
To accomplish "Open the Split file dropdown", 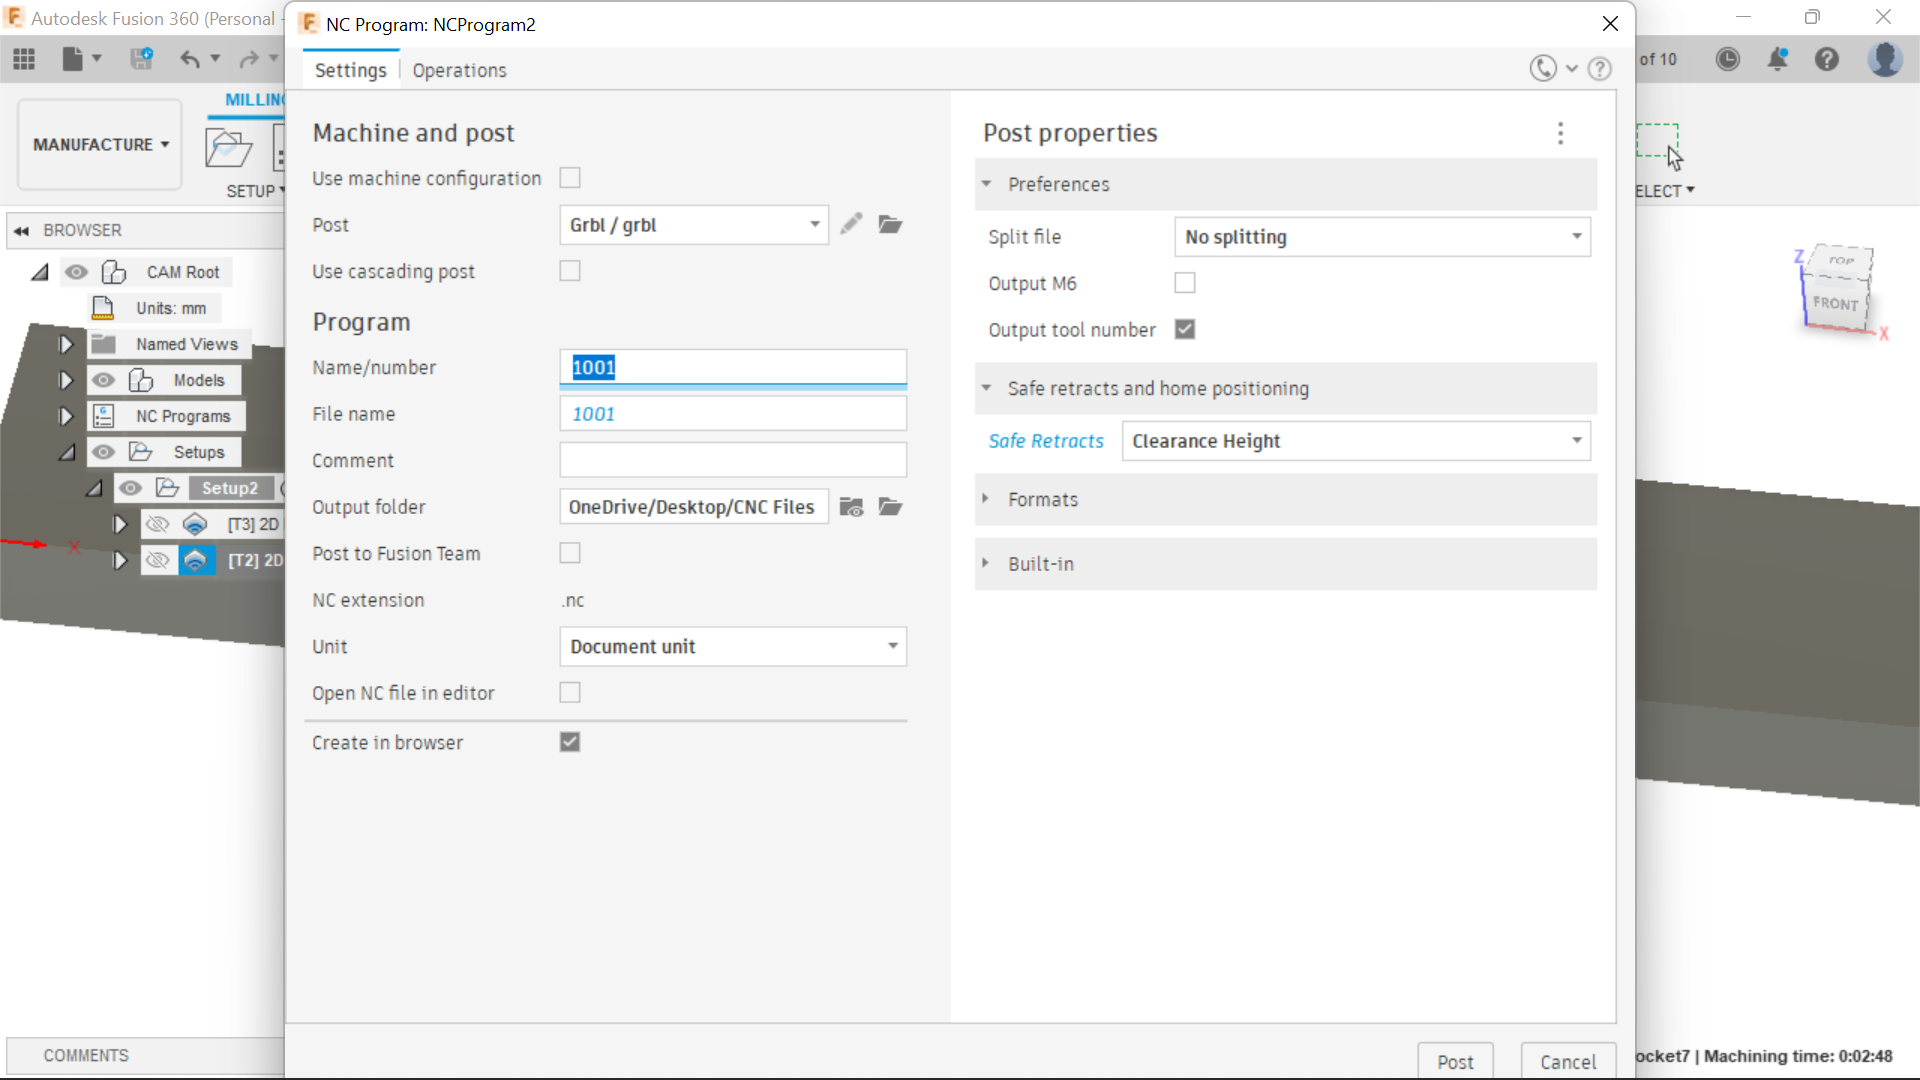I will 1381,237.
